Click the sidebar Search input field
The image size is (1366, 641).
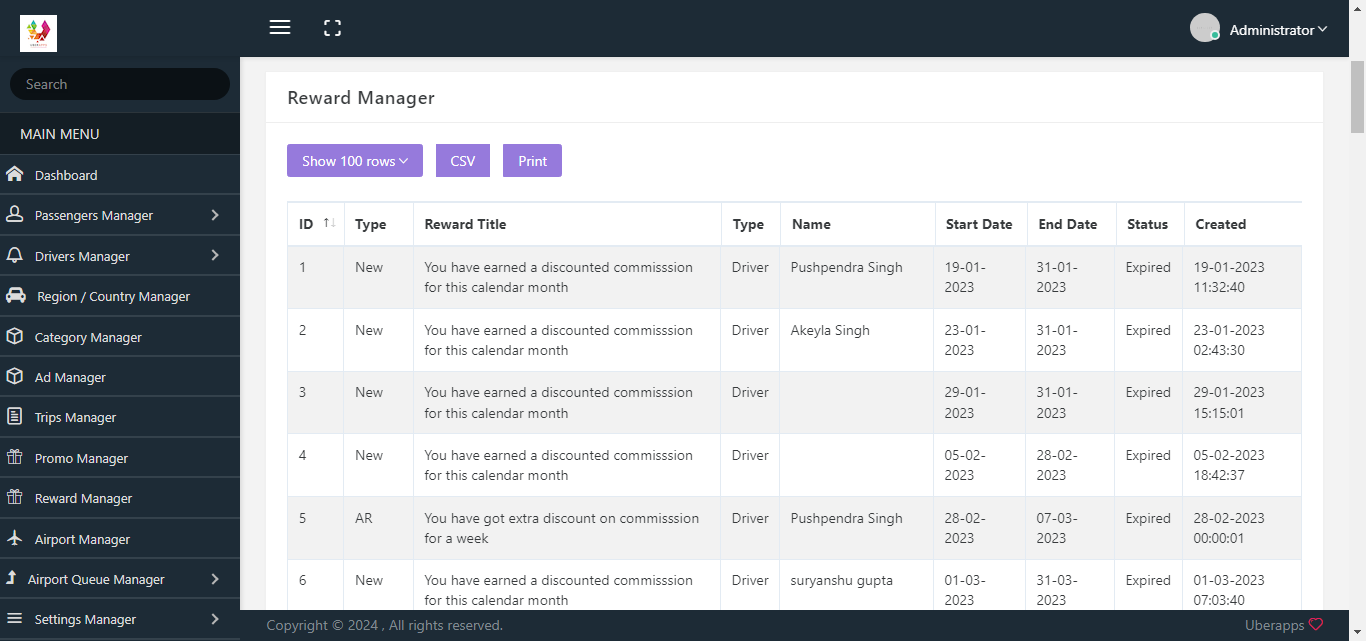click(x=120, y=84)
